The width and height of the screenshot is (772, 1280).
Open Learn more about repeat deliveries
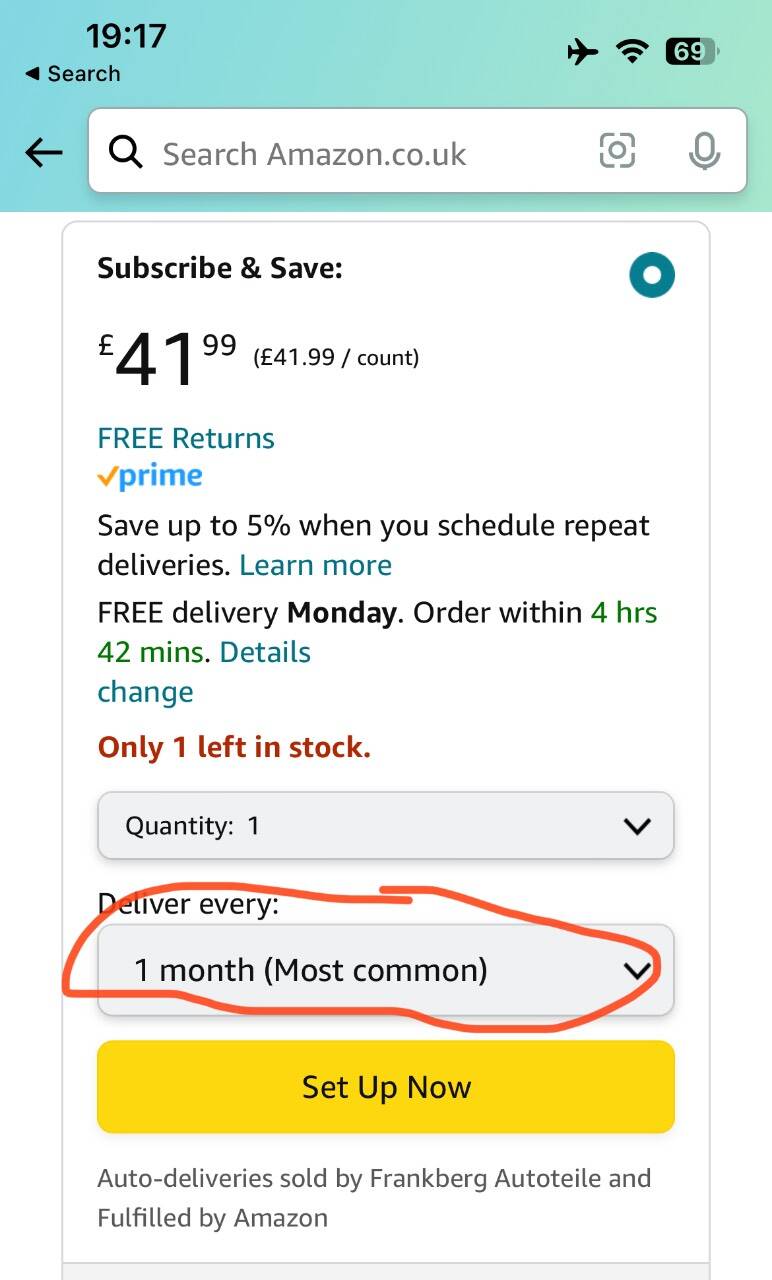point(315,565)
